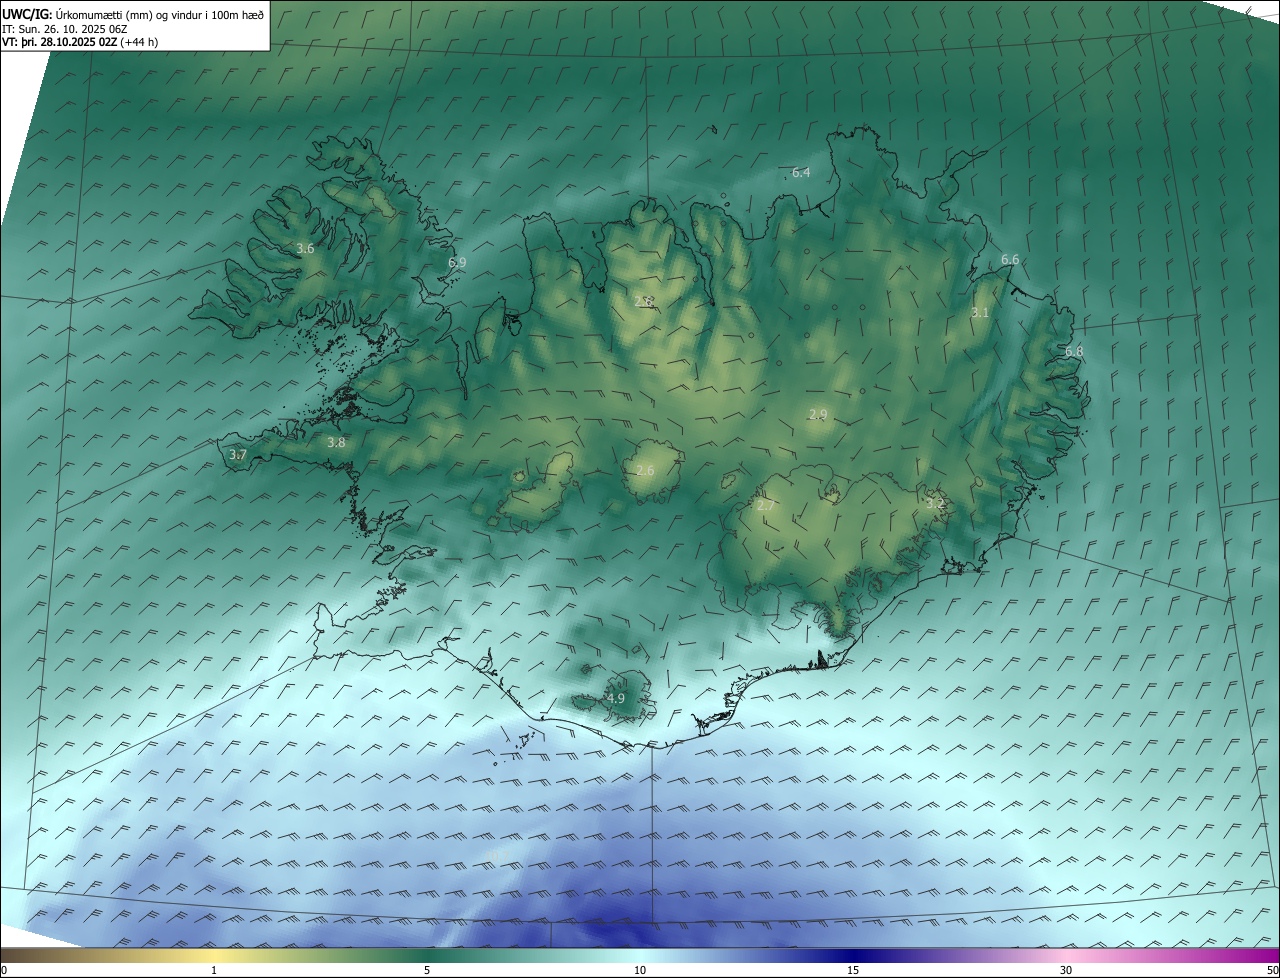Screen dimensions: 1280x978
Task: Click the 'VT: þri. 28.10.2025 02Z (+44 h)' line
Action: [80, 42]
